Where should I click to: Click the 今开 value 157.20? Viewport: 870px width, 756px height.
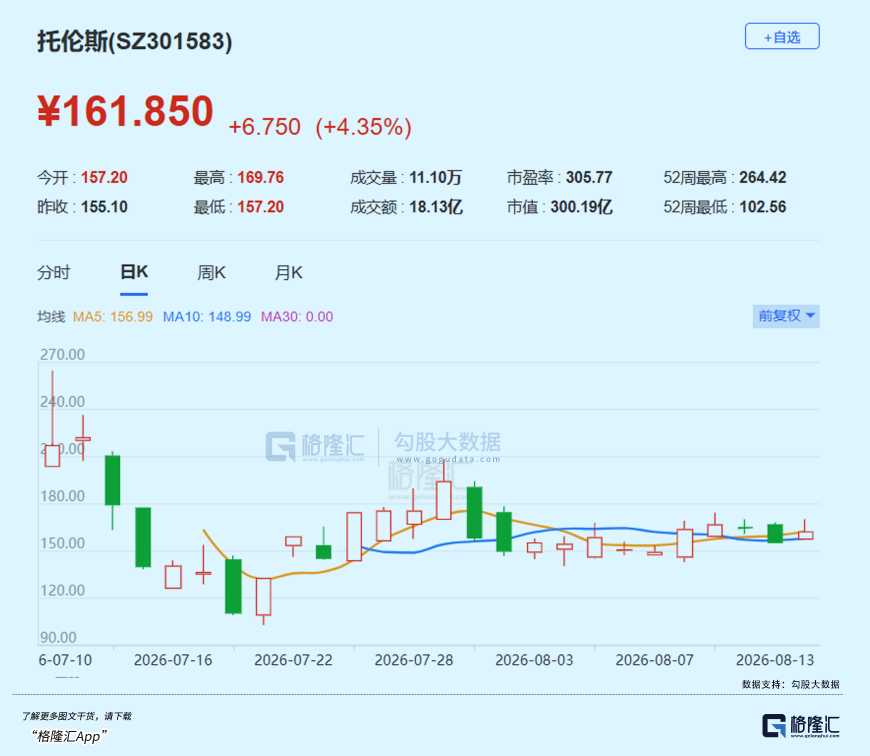tap(104, 177)
